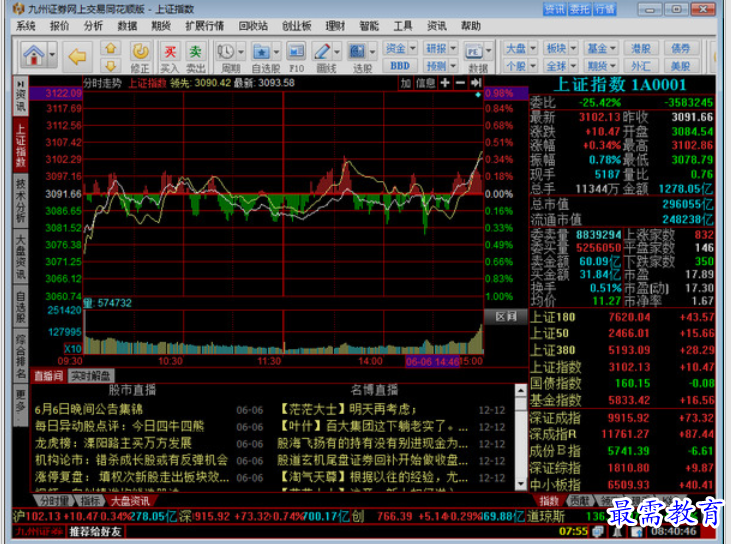Select the 修正 correction icon
This screenshot has height=544, width=731.
(140, 51)
